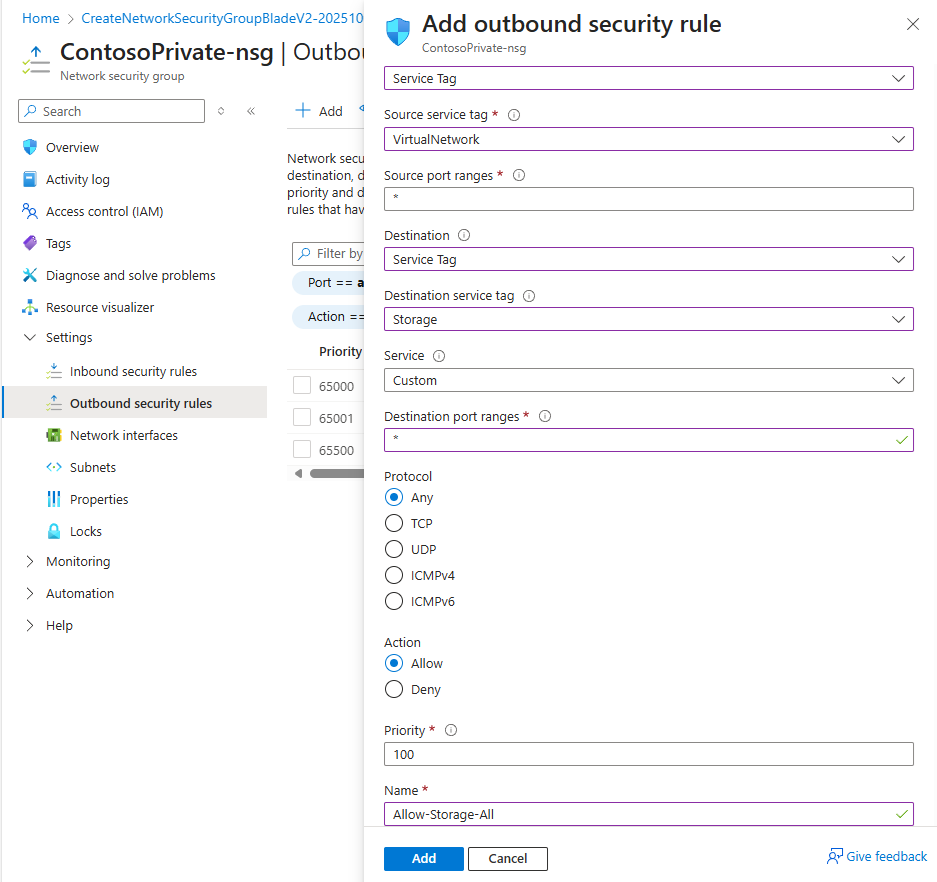
Task: Click the Tags icon in the sidebar
Action: (x=29, y=243)
